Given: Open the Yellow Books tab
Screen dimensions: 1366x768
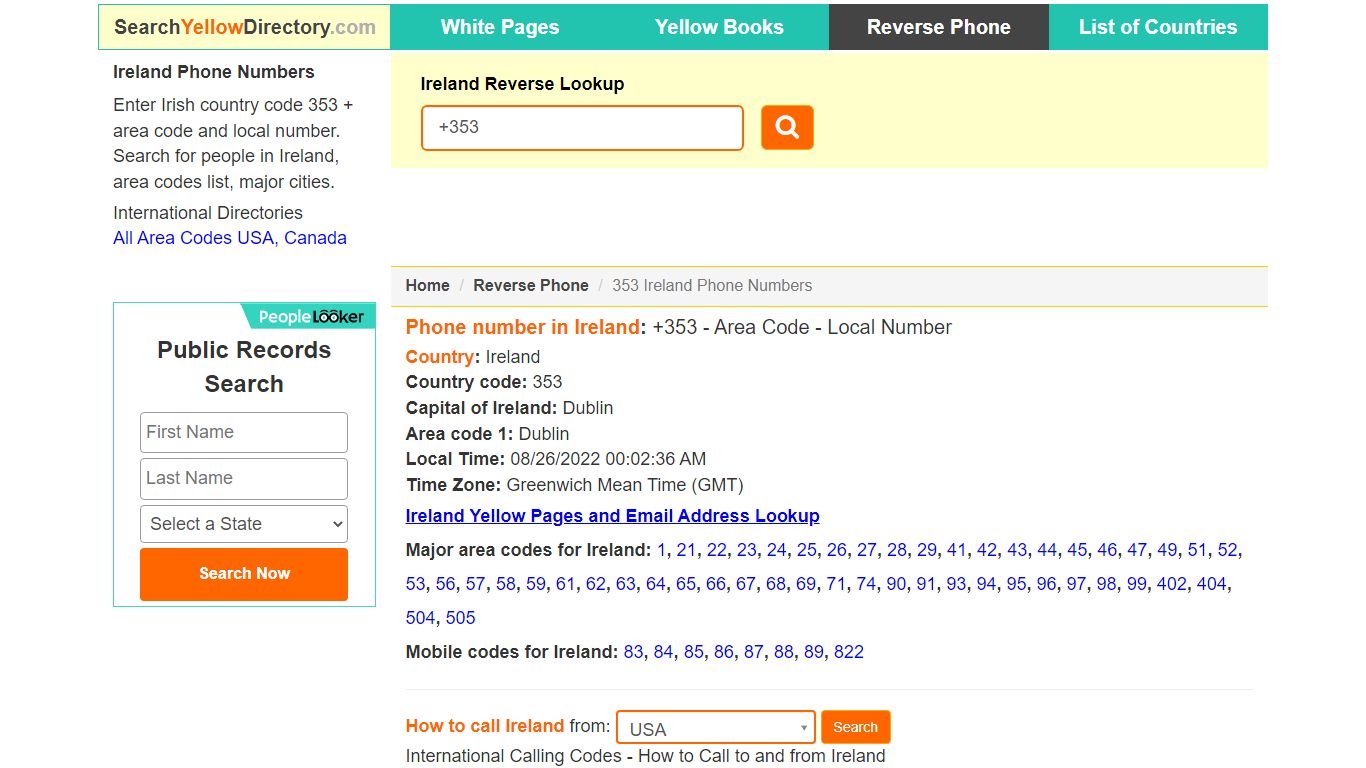Looking at the screenshot, I should [719, 27].
